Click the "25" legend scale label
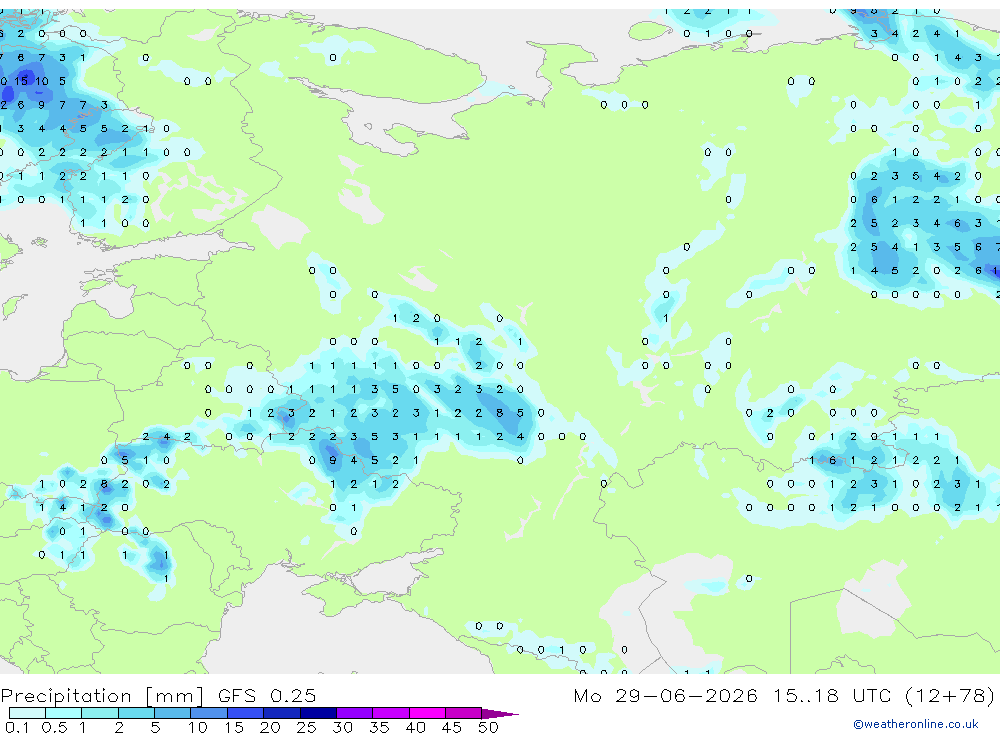This screenshot has height=733, width=1000. tap(306, 727)
